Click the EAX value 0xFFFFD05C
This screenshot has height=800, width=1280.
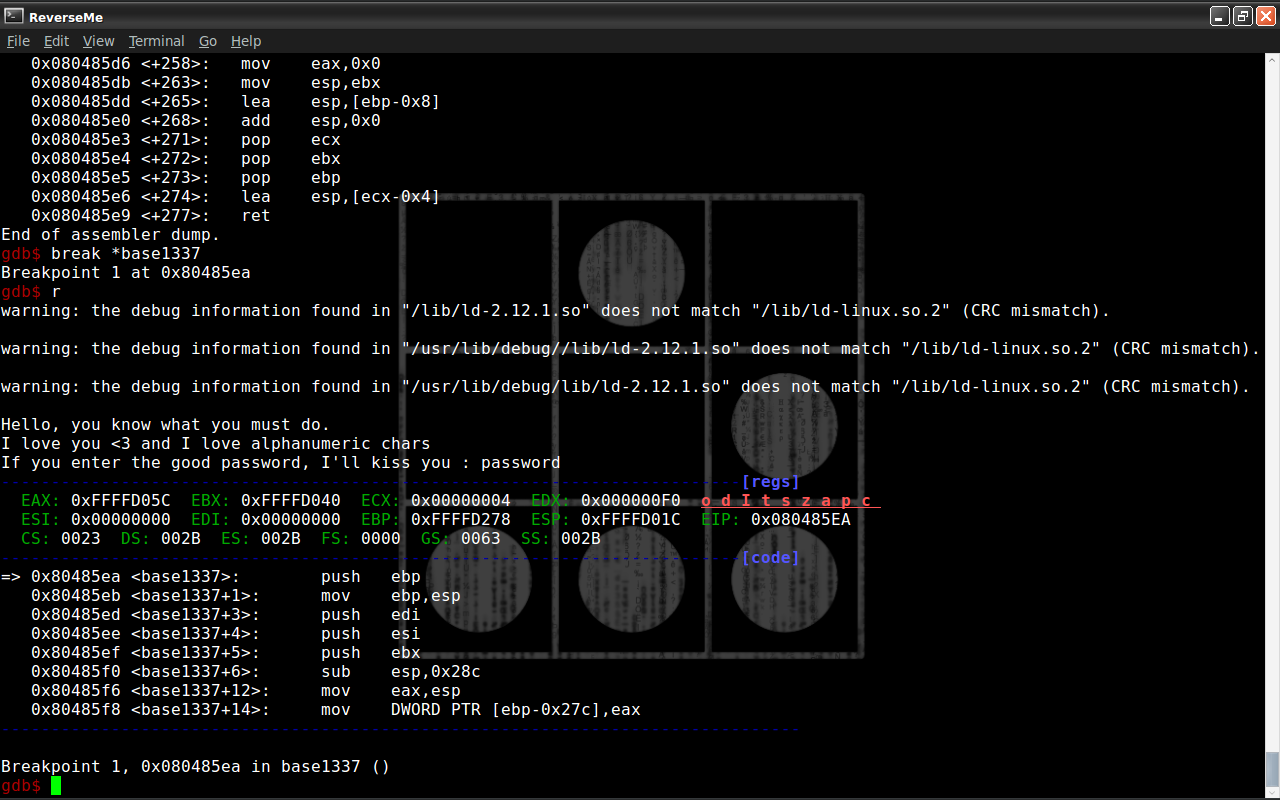tap(121, 501)
